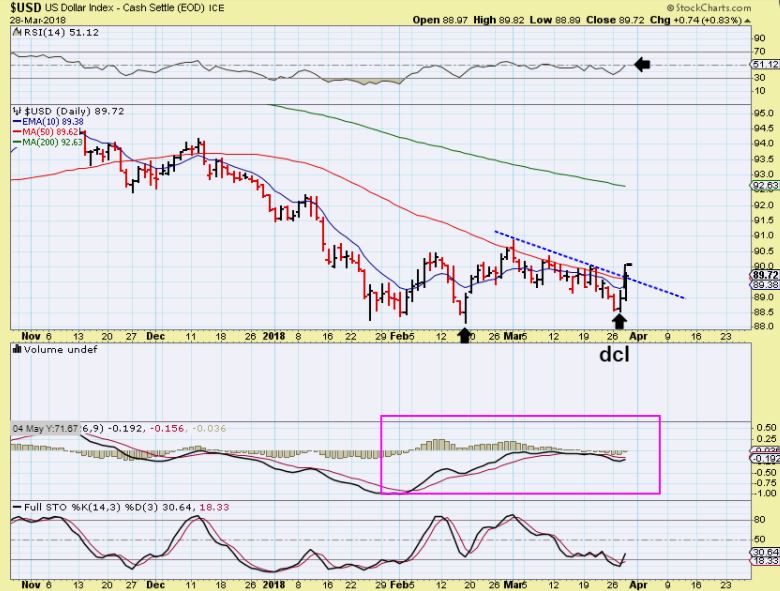Screen dimensions: 780x591
Task: Click the candlestick icon before $USD (Daily)
Action: tap(17, 111)
